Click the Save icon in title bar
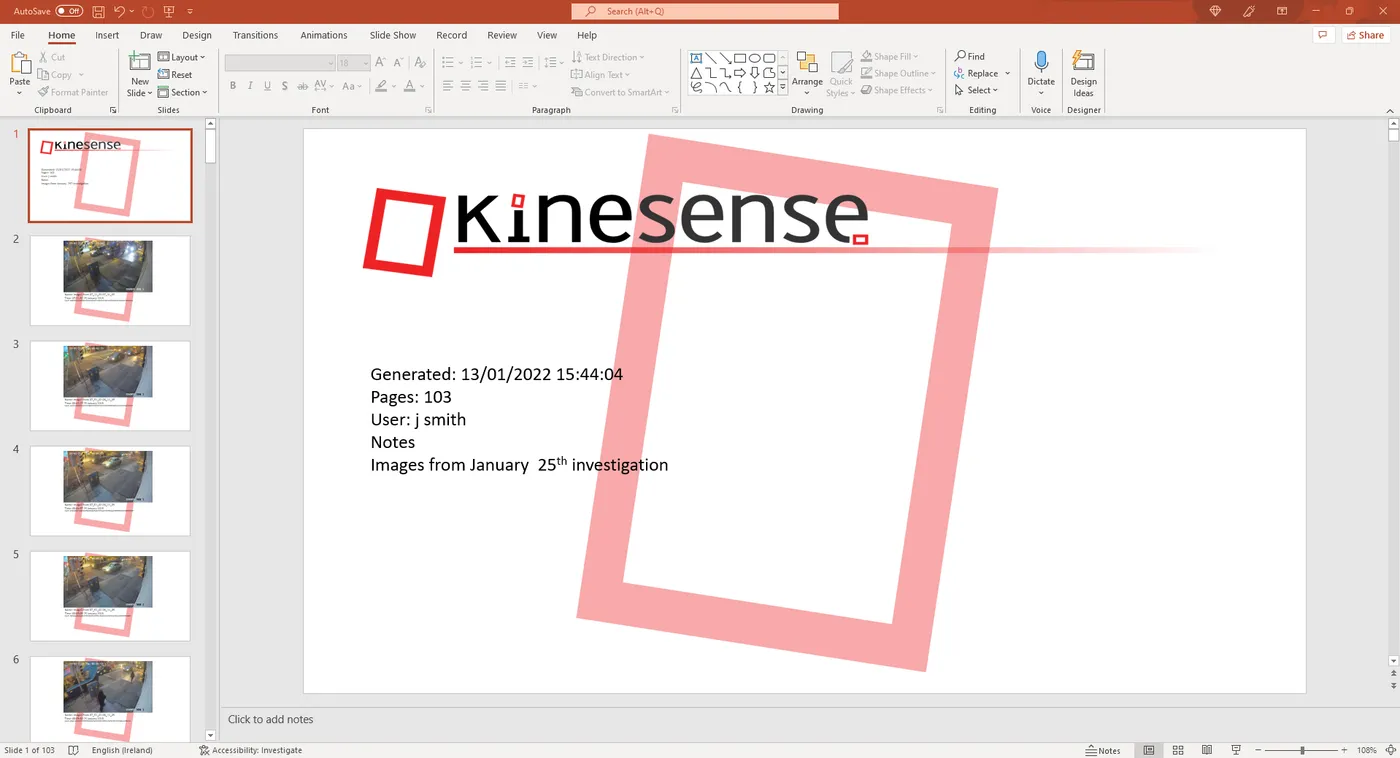1400x758 pixels. [x=98, y=11]
